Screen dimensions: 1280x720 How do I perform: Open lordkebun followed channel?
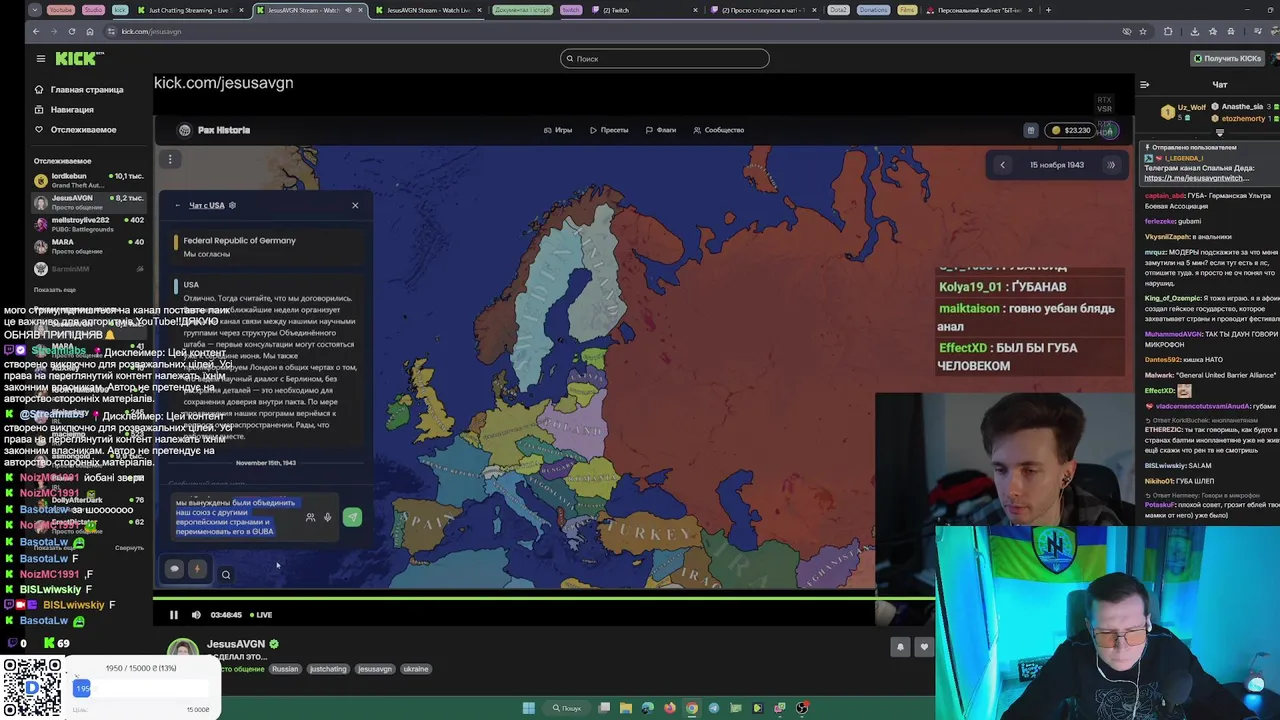88,180
